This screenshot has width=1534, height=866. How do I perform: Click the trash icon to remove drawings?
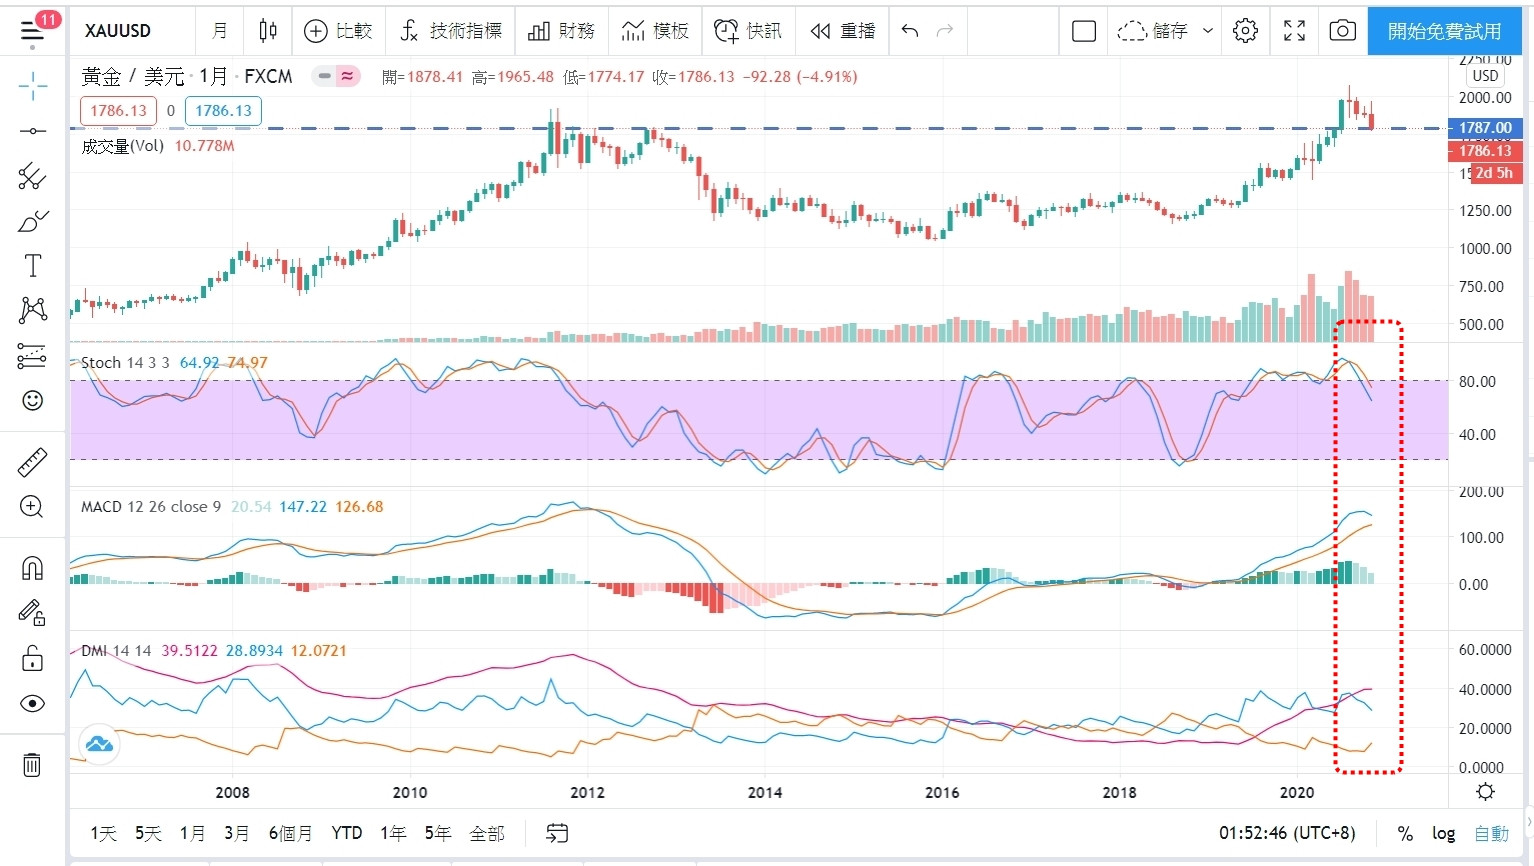click(32, 765)
